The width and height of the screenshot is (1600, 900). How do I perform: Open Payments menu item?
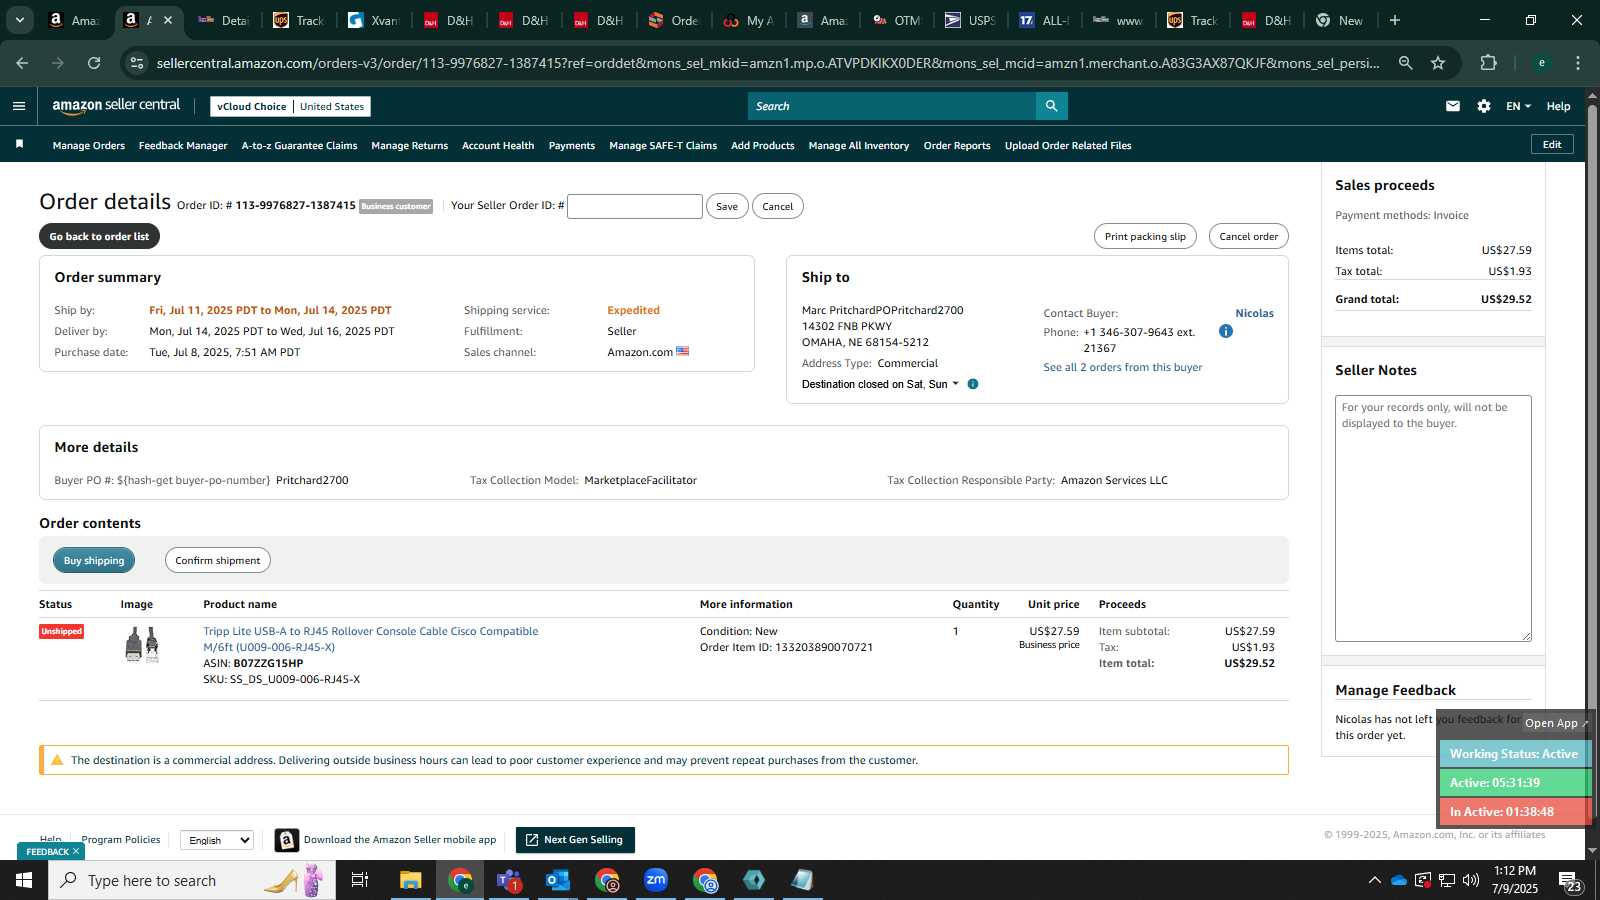tap(572, 145)
